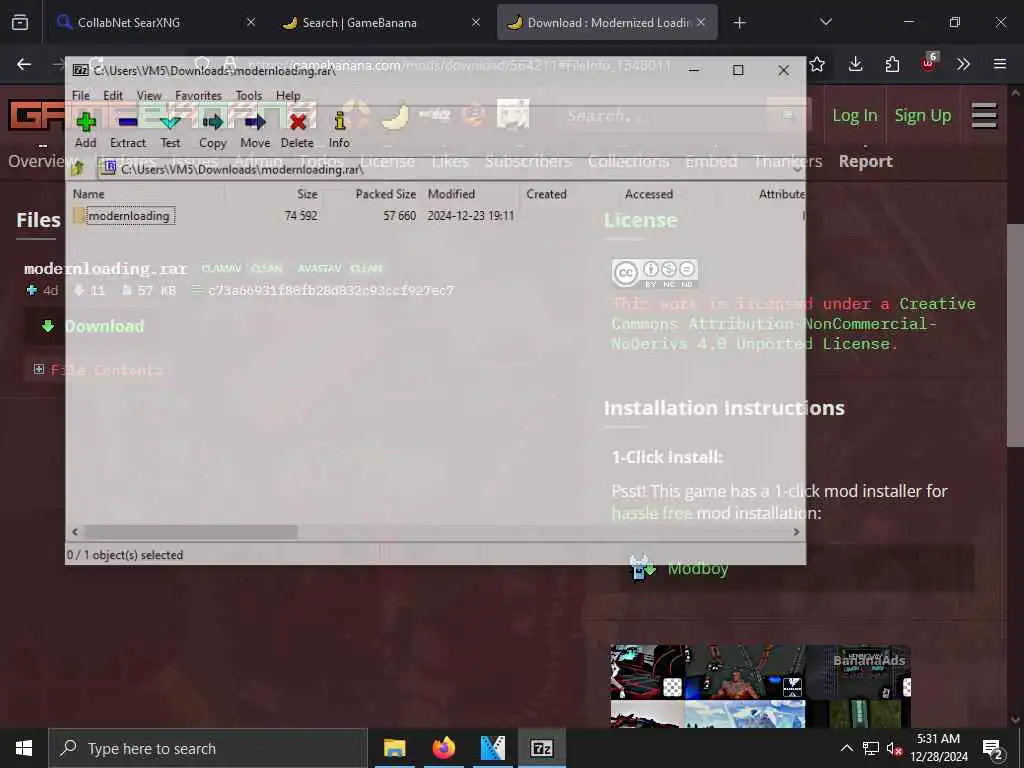Click the muted speaker volume tray icon
The image size is (1024, 768).
894,748
